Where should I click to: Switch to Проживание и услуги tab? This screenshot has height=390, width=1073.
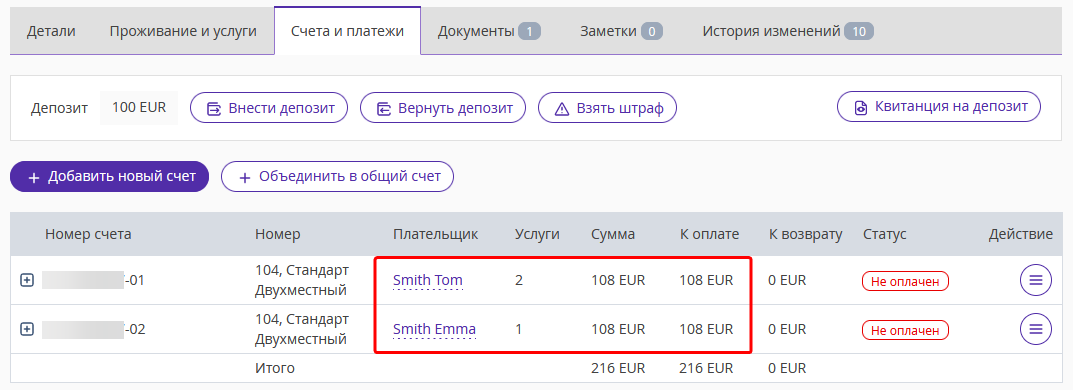click(x=183, y=31)
